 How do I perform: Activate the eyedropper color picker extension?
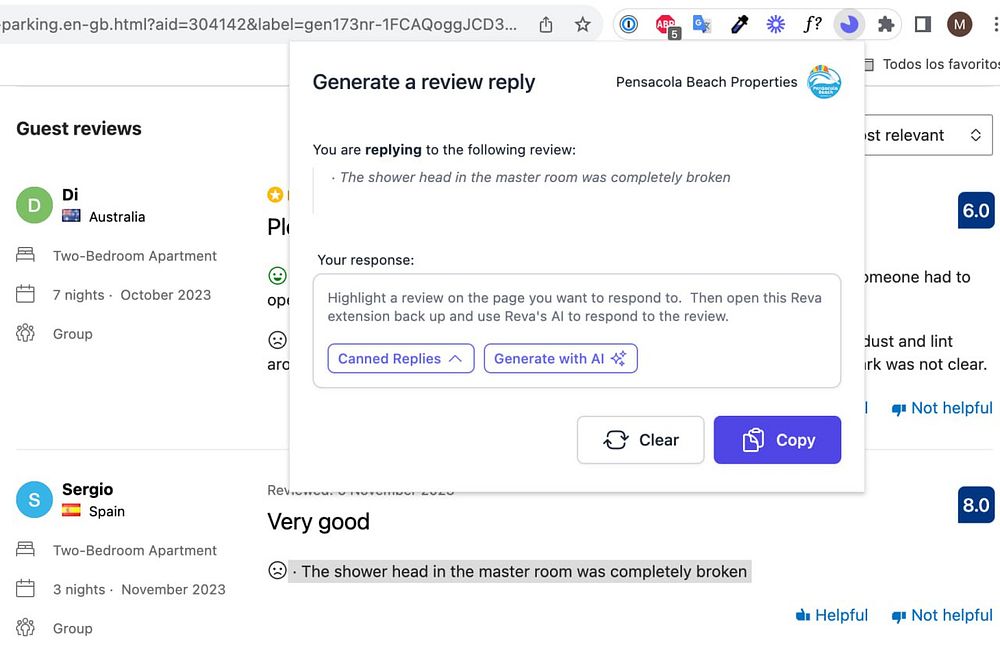point(739,25)
